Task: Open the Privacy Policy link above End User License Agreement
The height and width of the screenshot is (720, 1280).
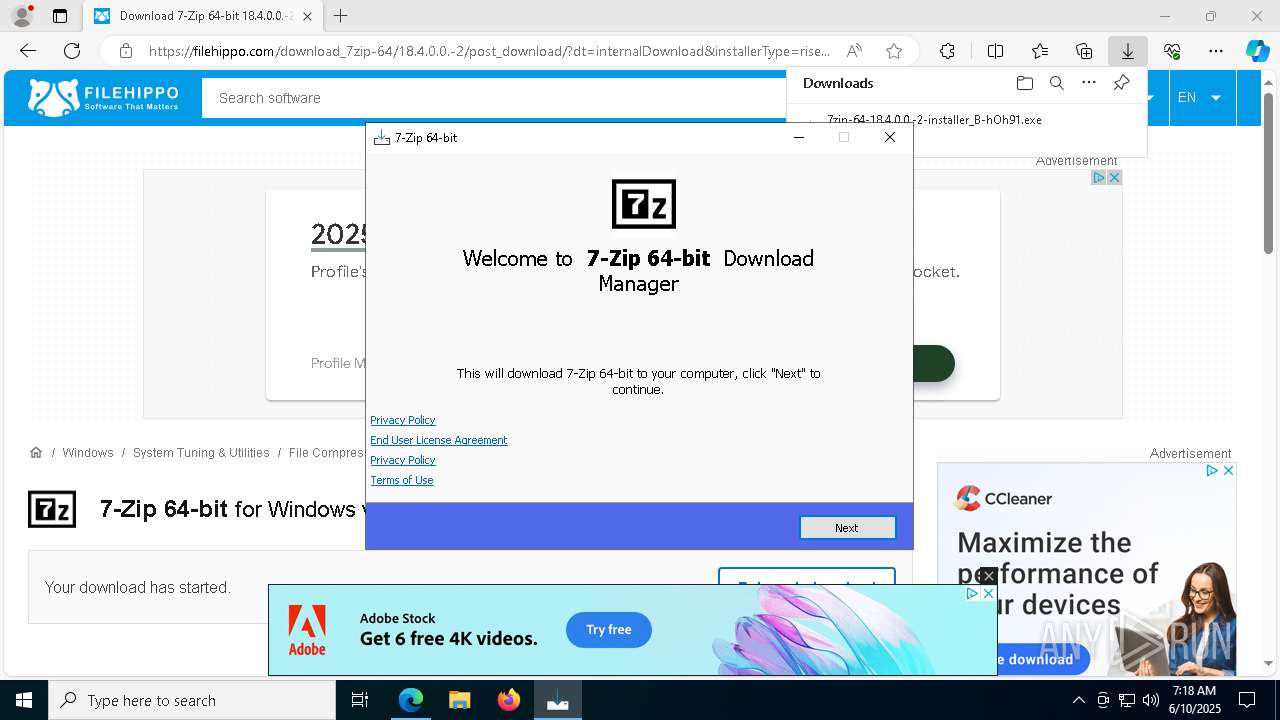Action: point(402,420)
